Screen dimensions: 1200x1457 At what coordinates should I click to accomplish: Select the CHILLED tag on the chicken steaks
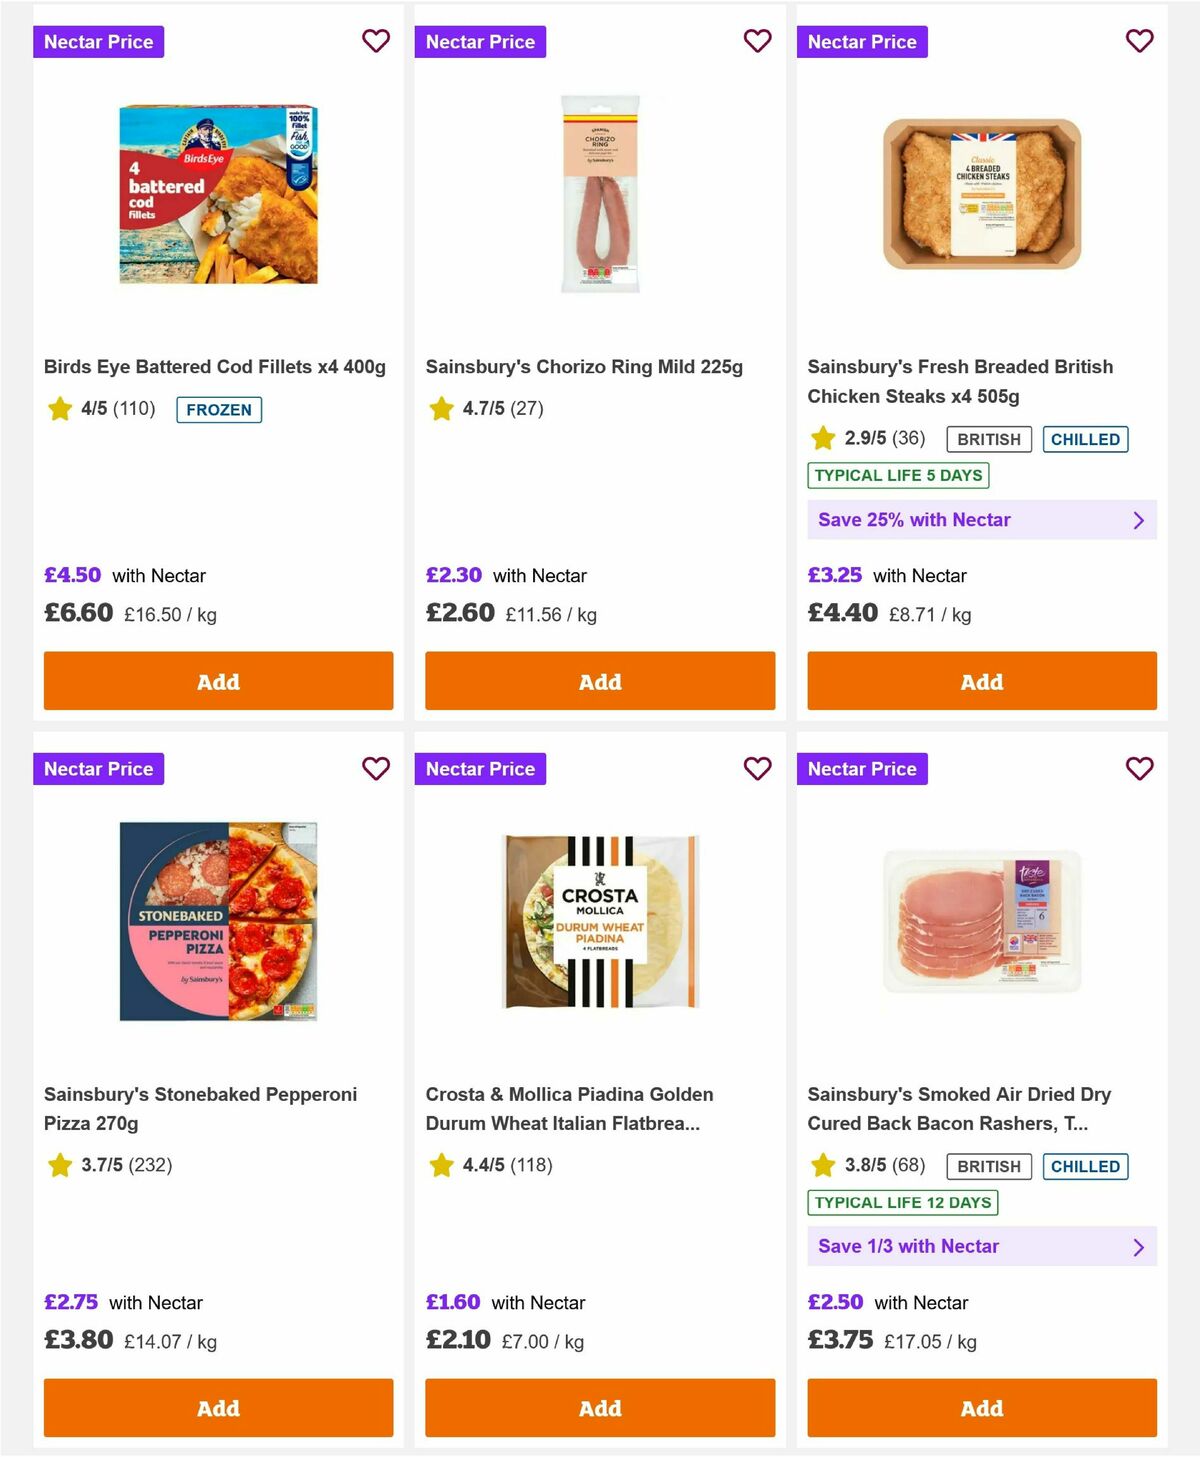pyautogui.click(x=1086, y=438)
